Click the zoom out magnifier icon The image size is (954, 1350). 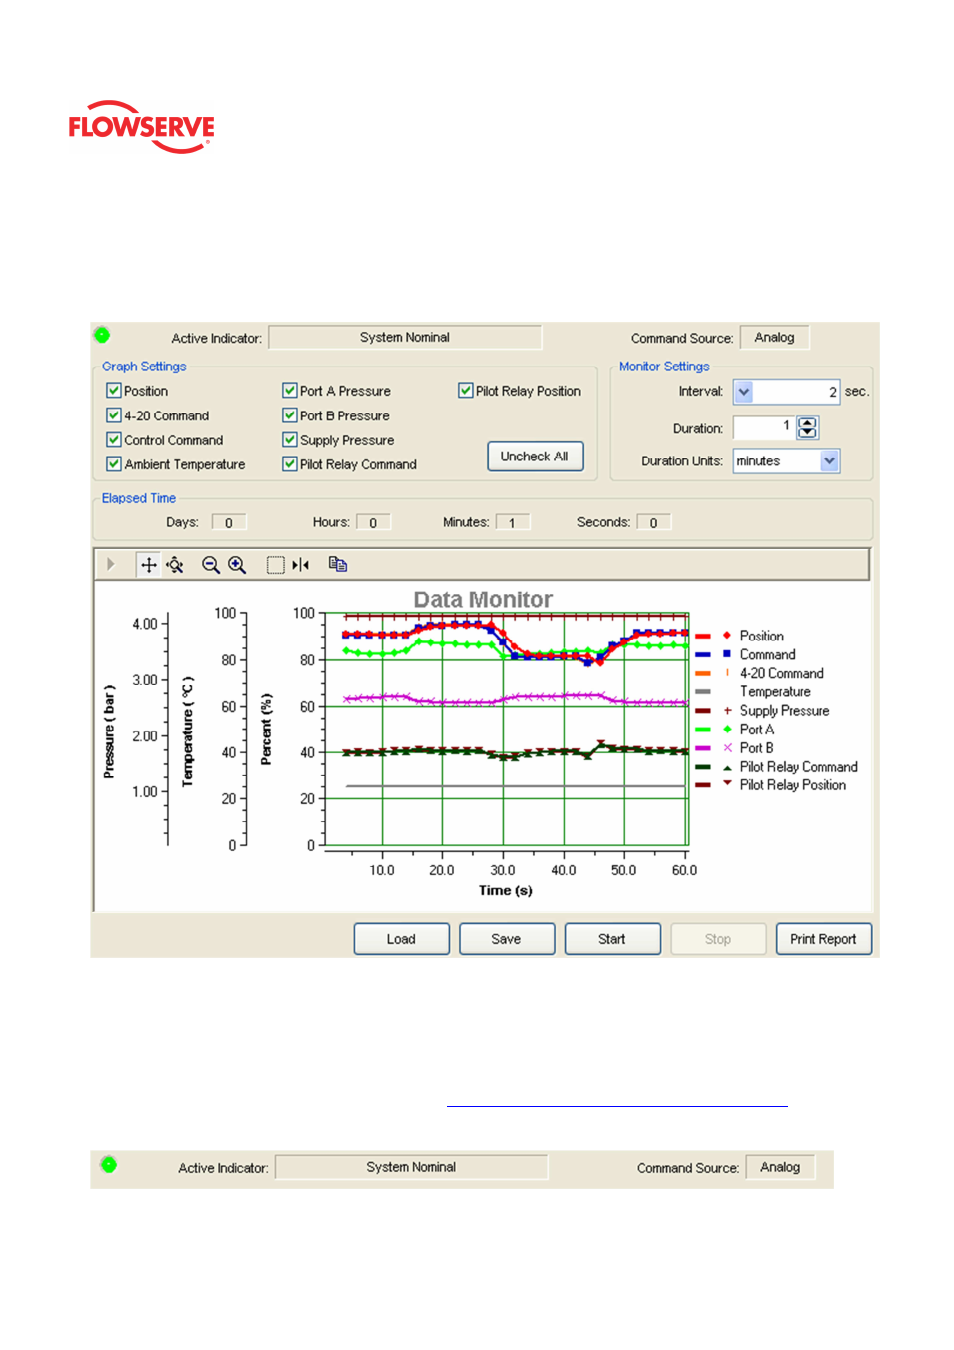(211, 565)
